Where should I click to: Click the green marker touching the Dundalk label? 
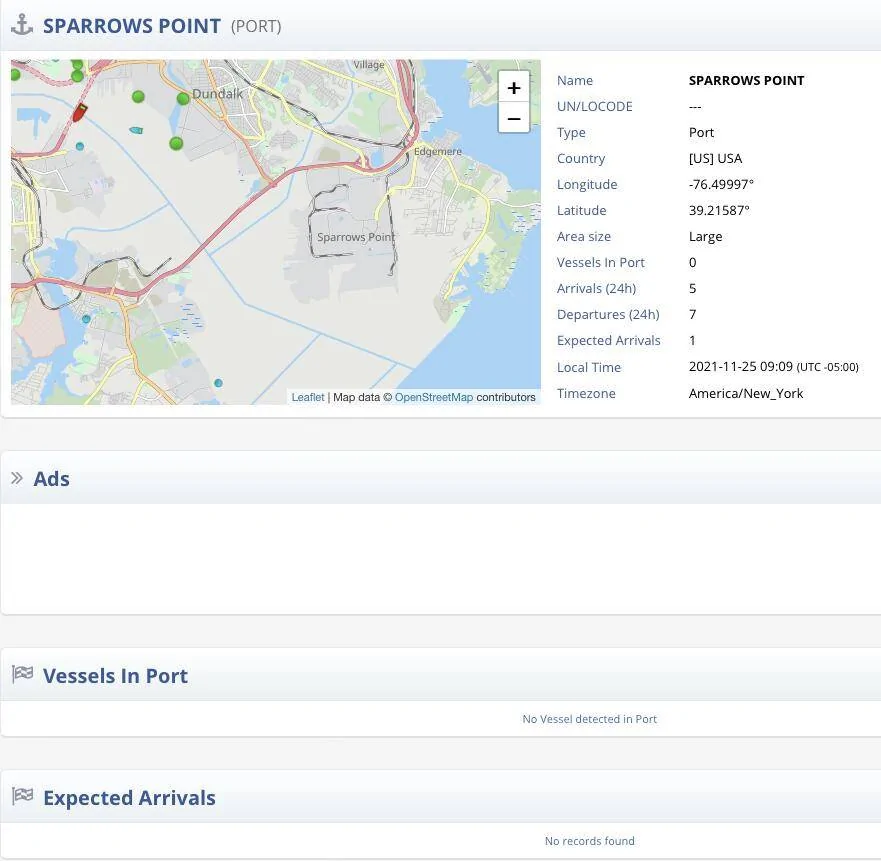tap(183, 99)
